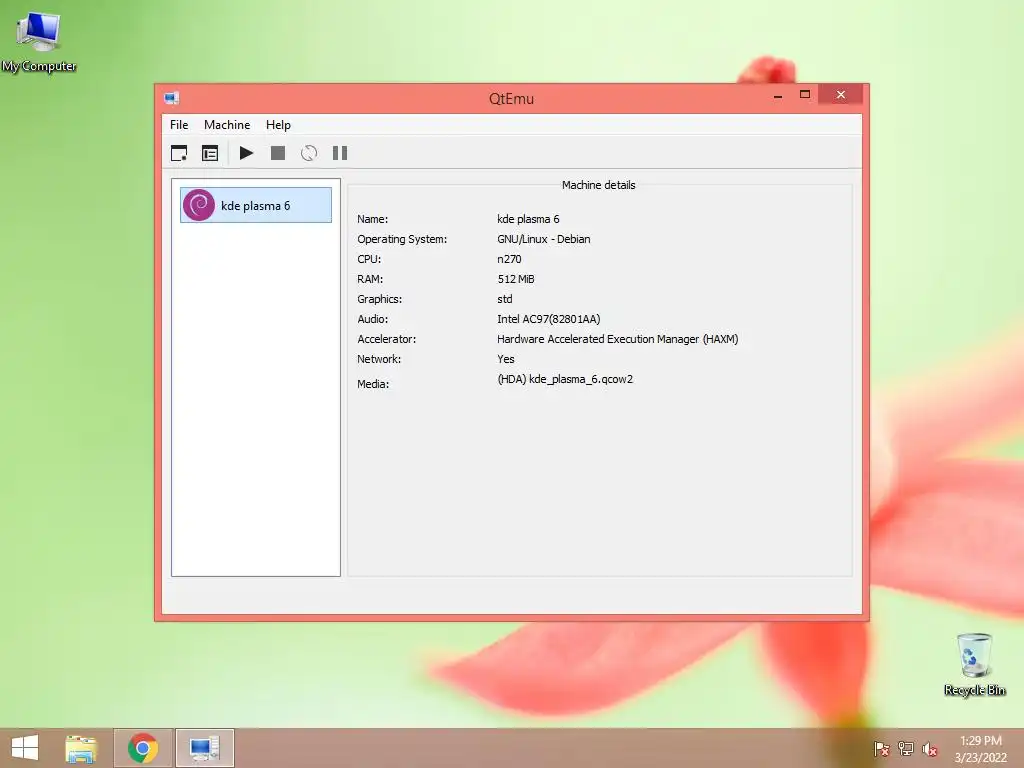
Task: Open the Recycle Bin desktop icon
Action: click(974, 664)
